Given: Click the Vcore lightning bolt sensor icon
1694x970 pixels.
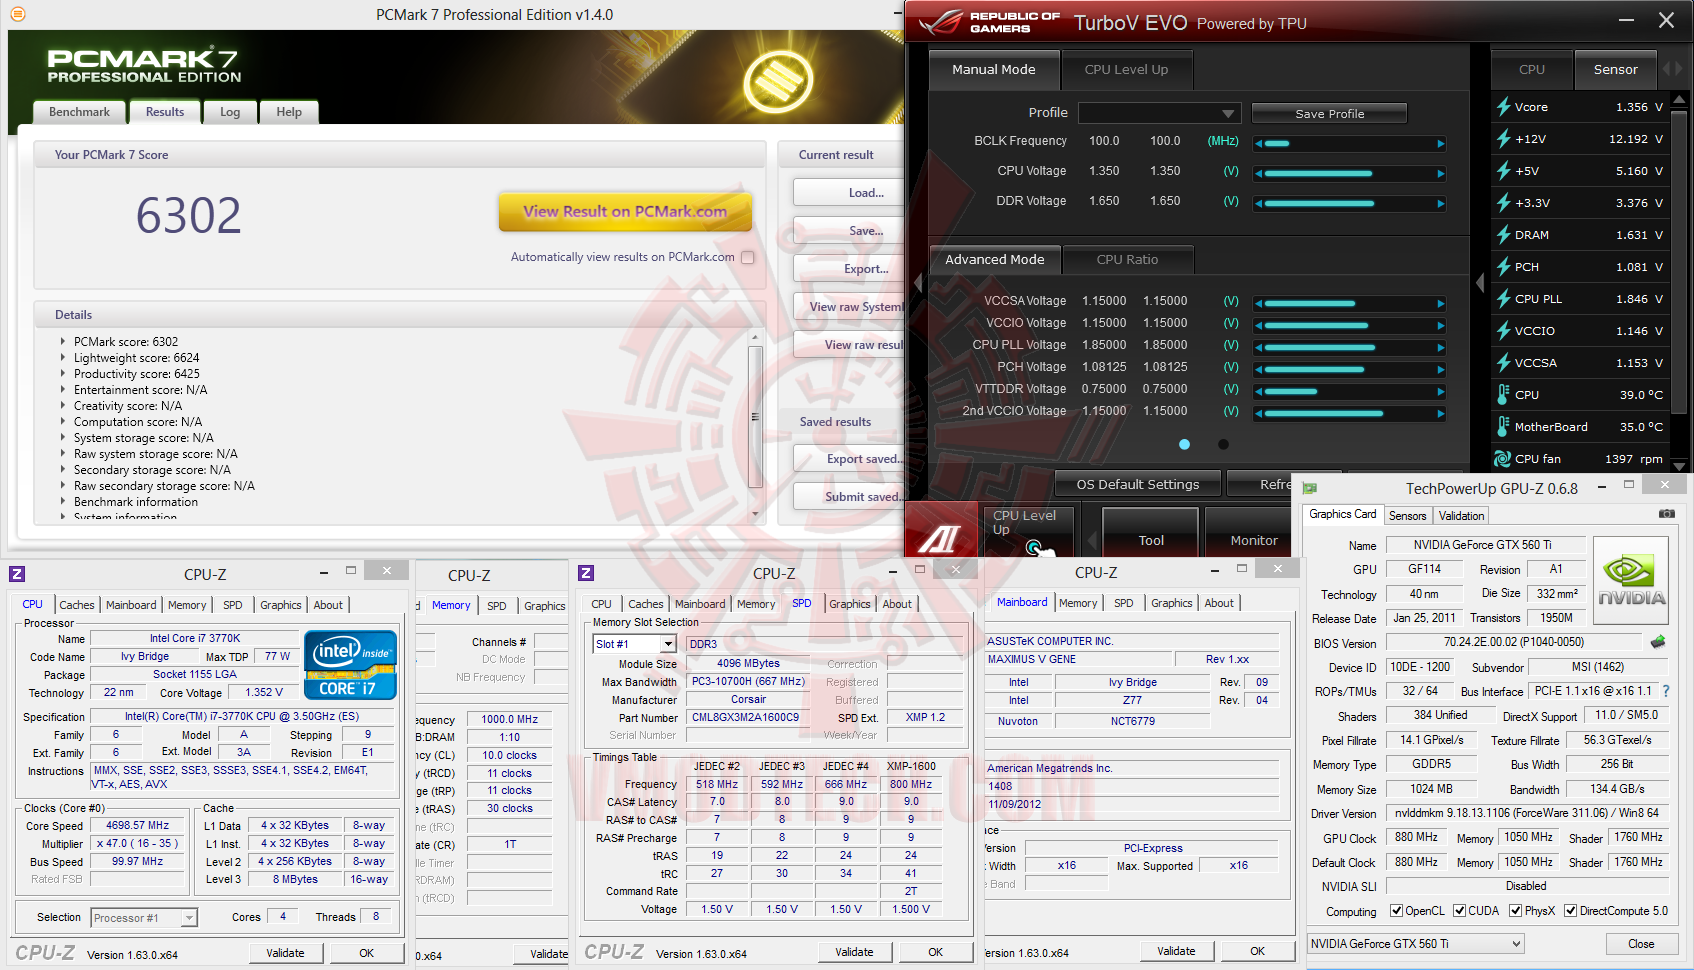Looking at the screenshot, I should tap(1503, 107).
